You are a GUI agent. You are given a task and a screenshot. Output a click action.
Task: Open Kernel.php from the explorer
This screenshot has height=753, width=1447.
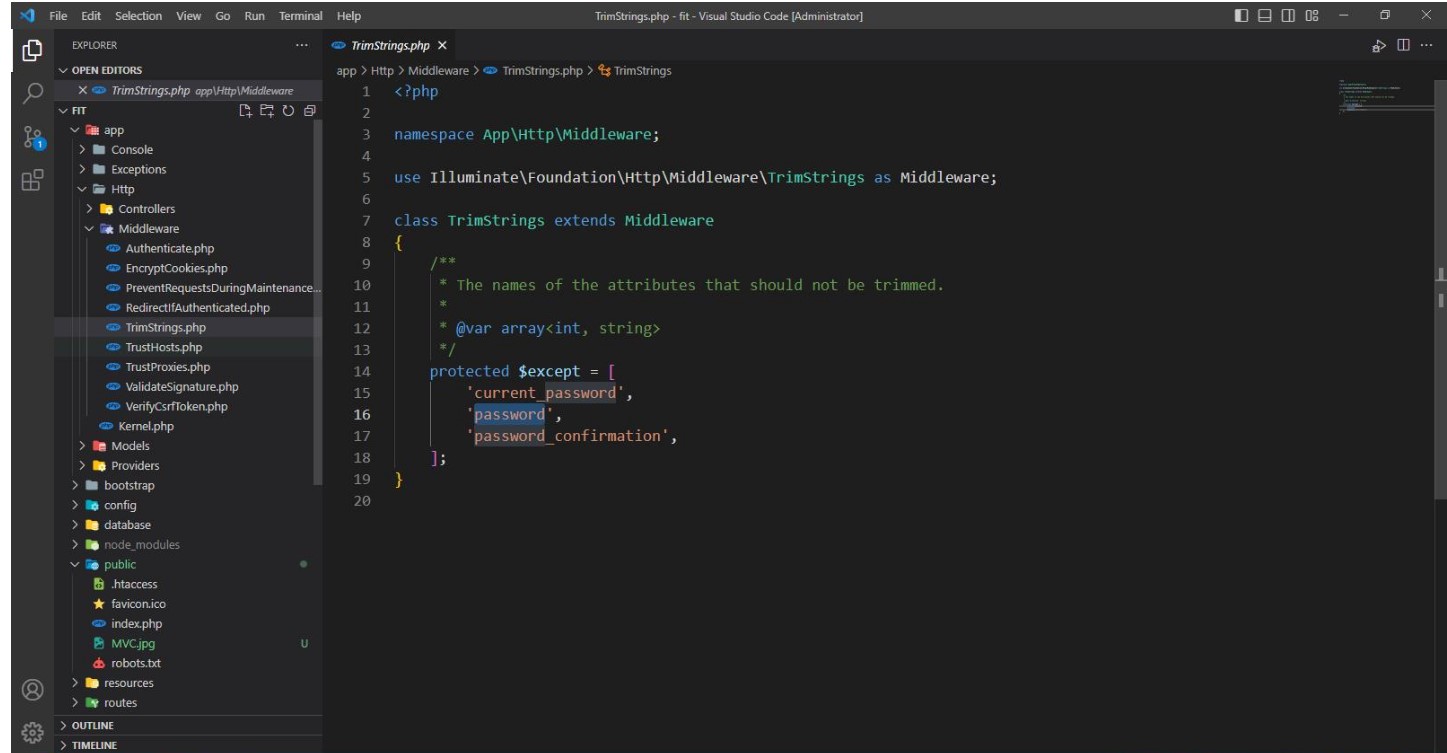click(145, 426)
